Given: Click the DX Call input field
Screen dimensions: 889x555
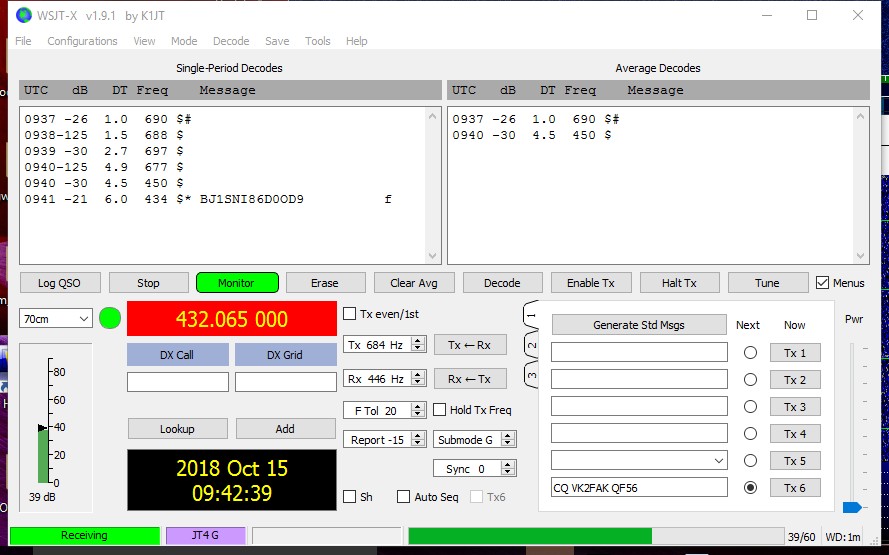Looking at the screenshot, I should coord(178,382).
